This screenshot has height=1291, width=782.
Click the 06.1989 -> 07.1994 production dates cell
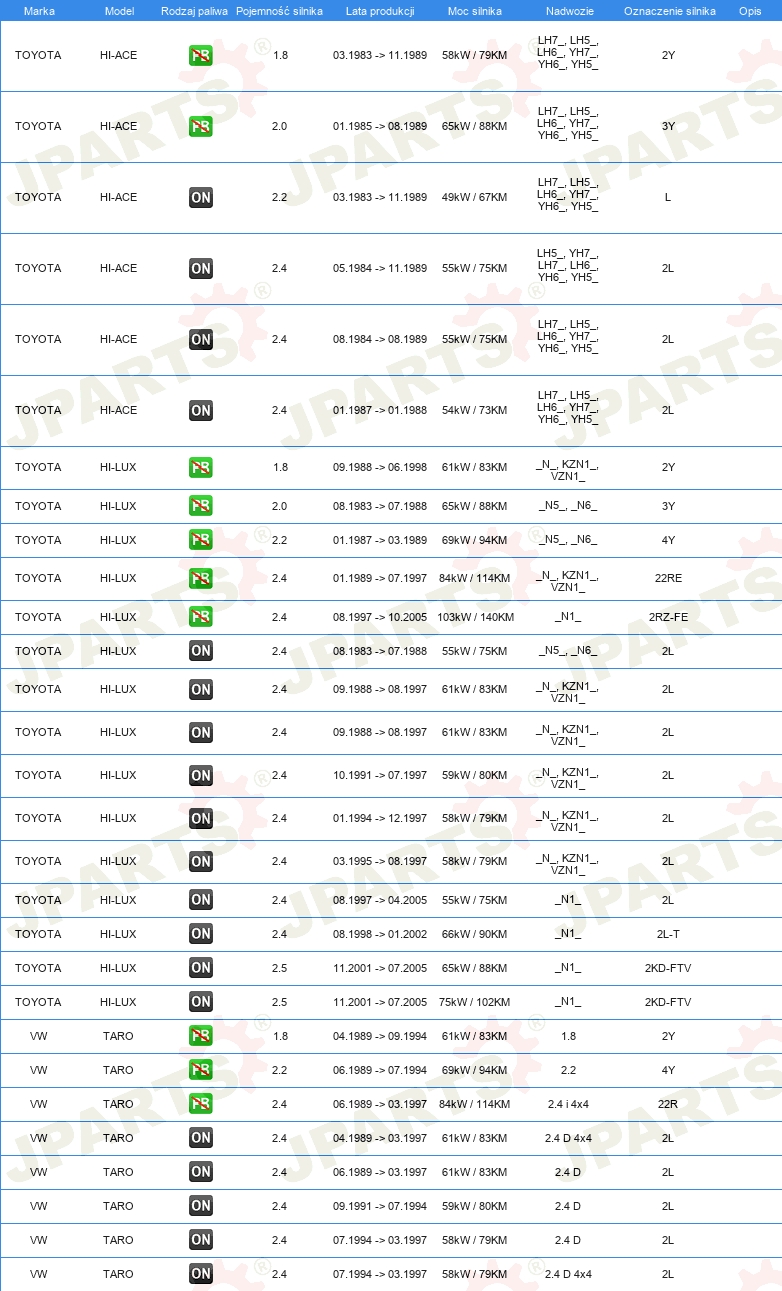click(x=380, y=1070)
